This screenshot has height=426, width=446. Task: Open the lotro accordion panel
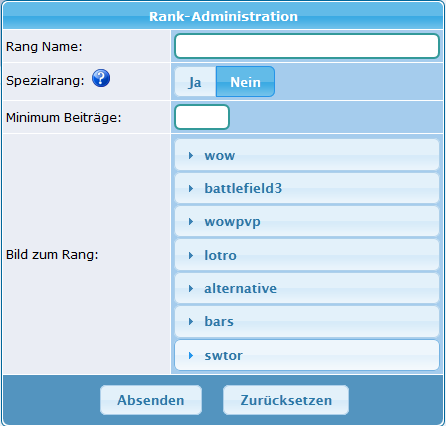pyautogui.click(x=307, y=255)
